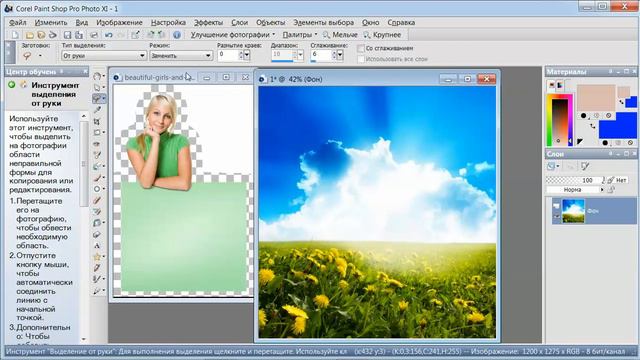
Task: Open the 'Режим' dropdown set to Заменить
Action: pos(181,56)
